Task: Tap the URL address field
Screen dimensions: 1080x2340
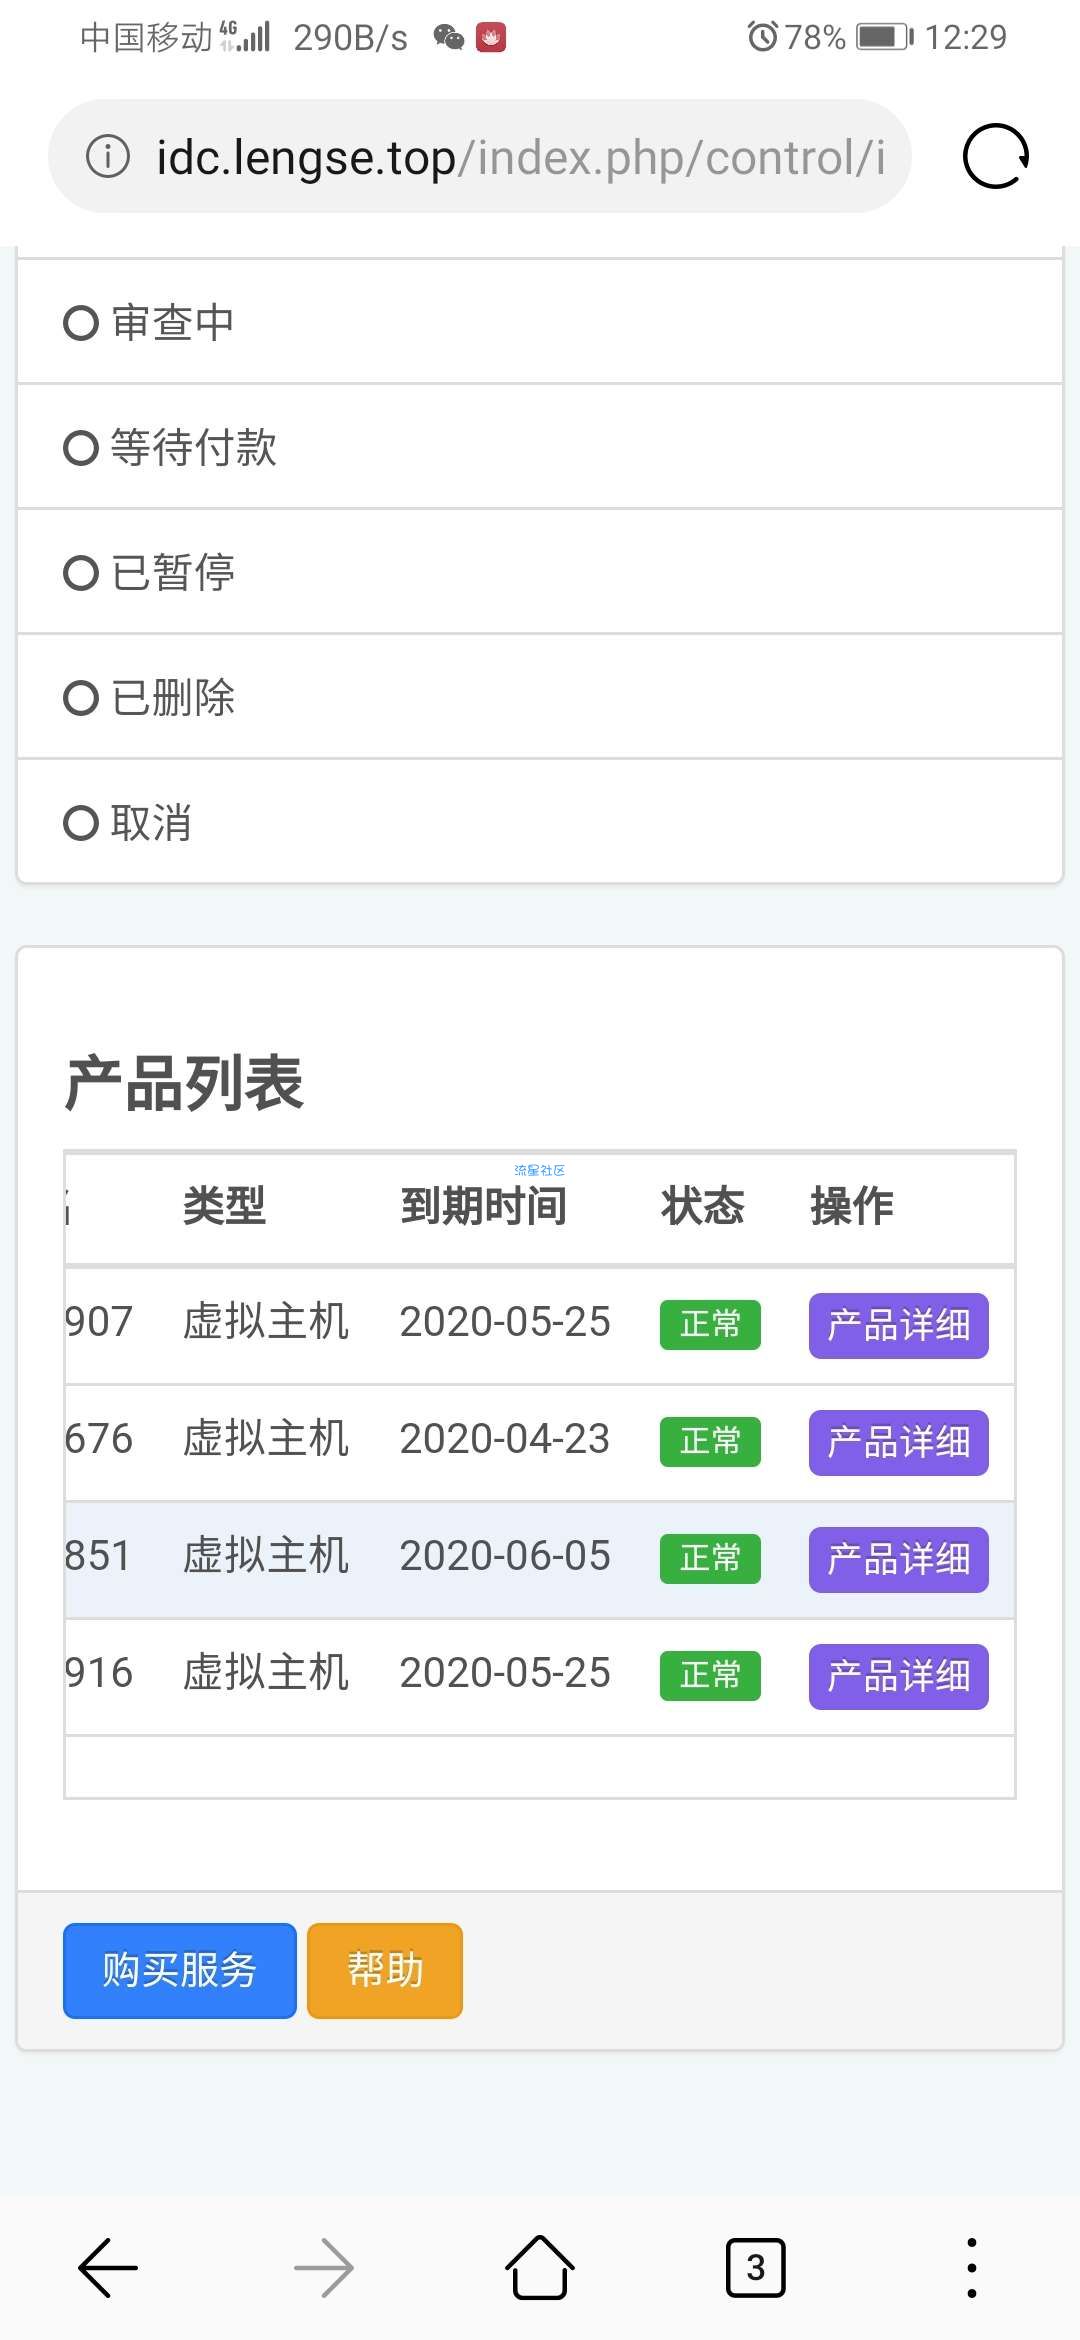Action: point(520,157)
